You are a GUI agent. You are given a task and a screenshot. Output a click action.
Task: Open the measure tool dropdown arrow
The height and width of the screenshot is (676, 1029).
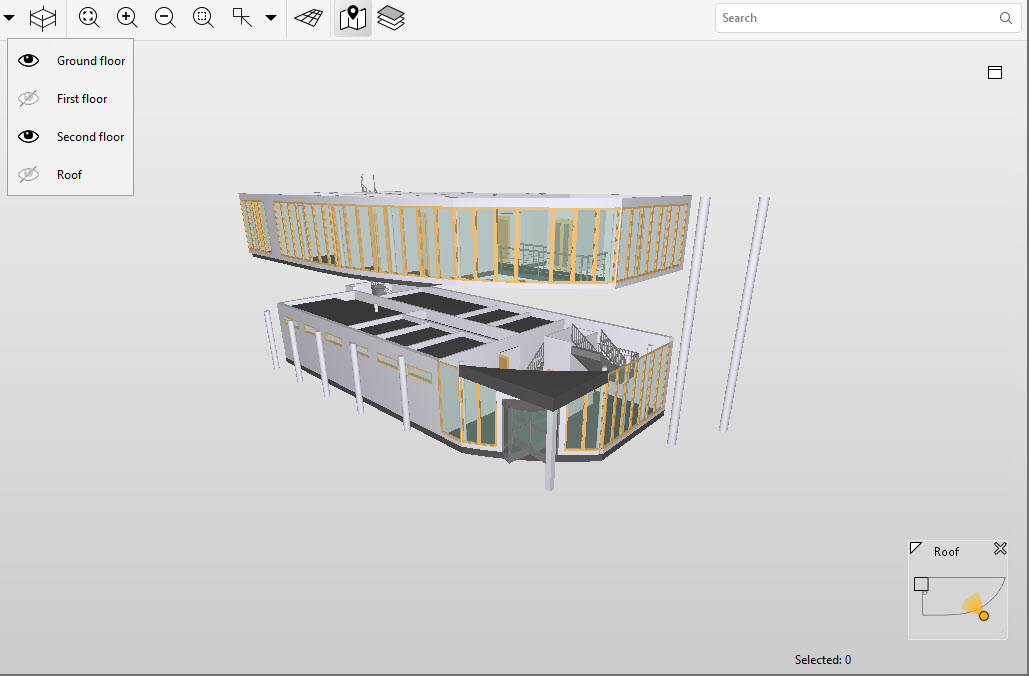coord(271,18)
